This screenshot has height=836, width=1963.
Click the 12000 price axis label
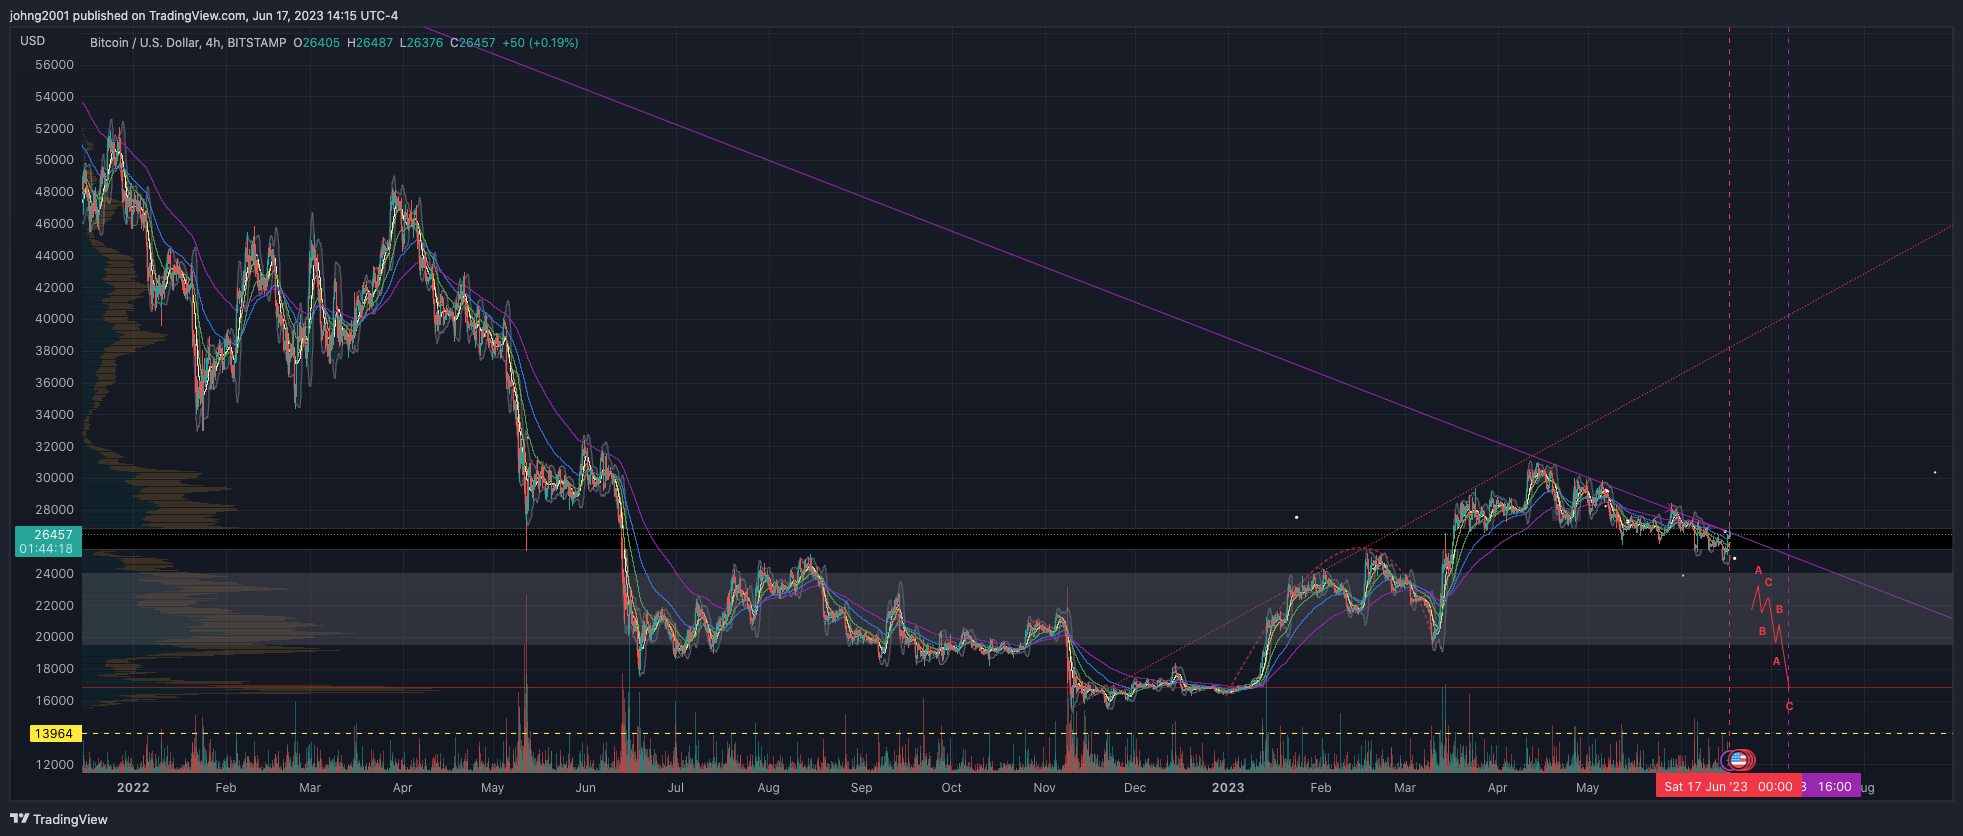(x=54, y=765)
